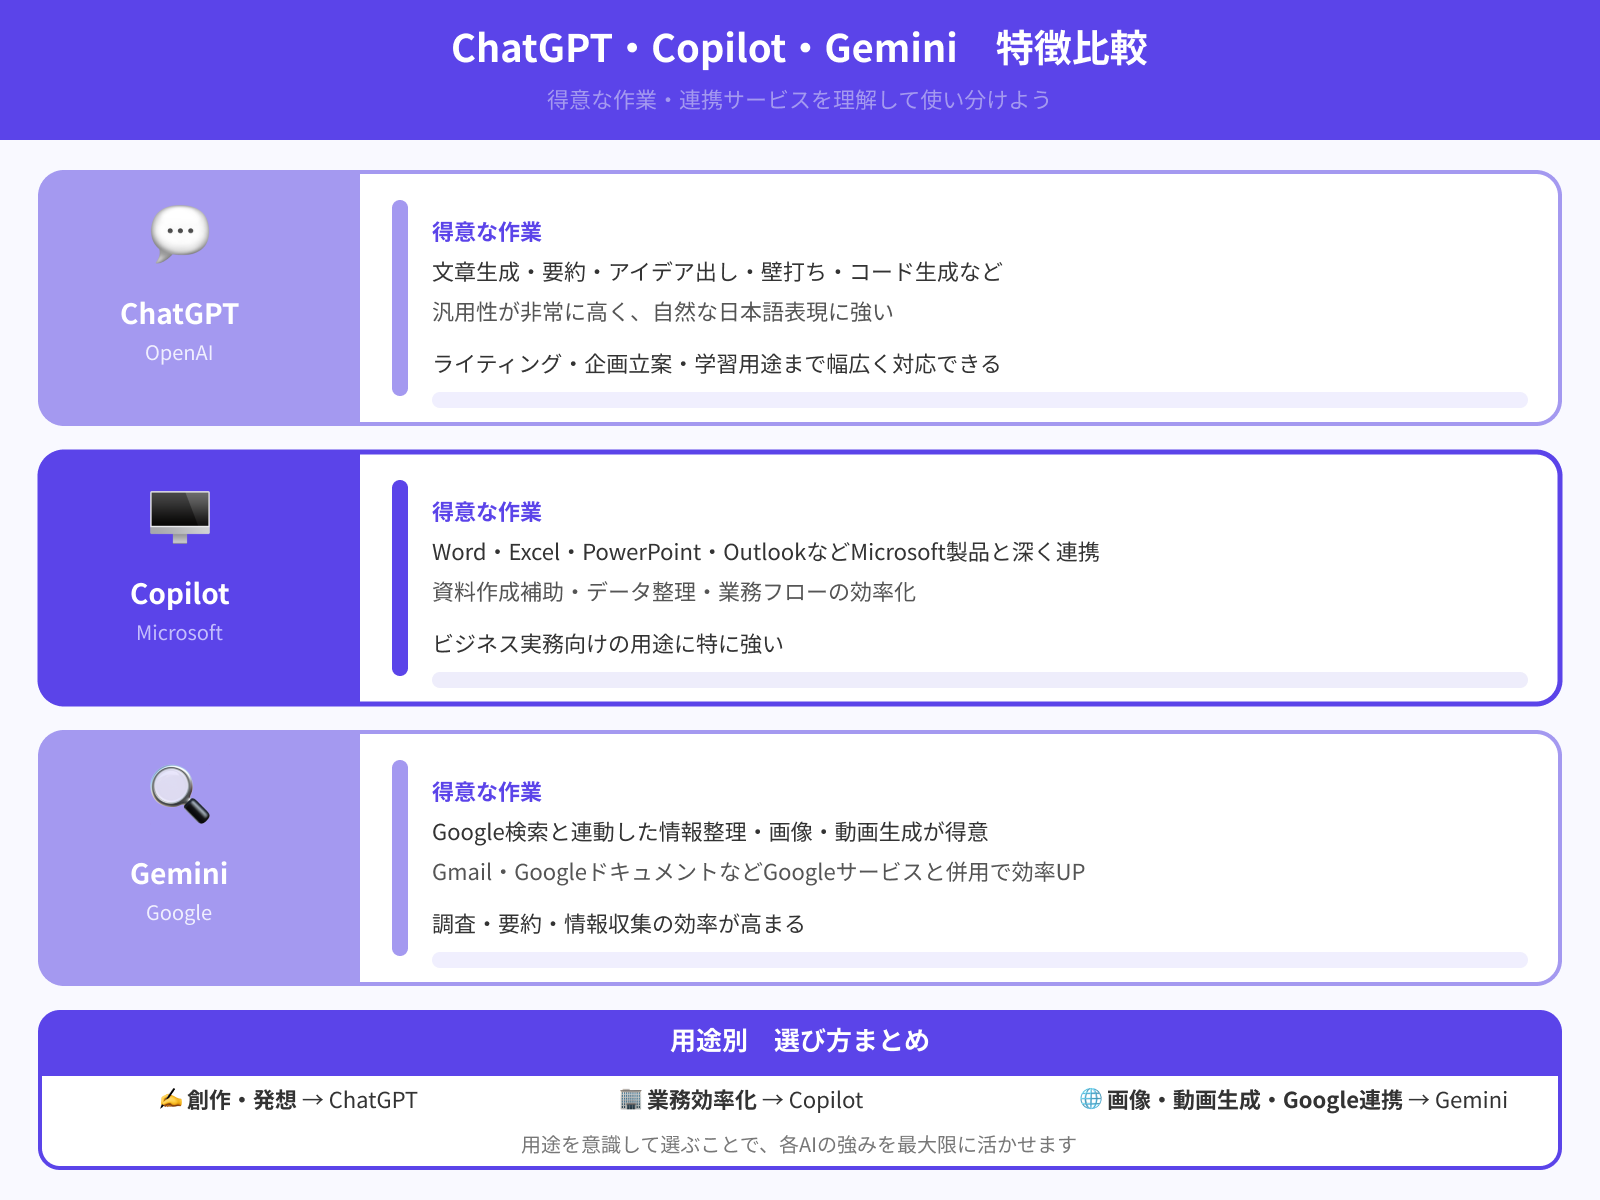Click the Word・Excel・PowerPoint・Outlook text line
1600x1200 pixels.
click(x=765, y=552)
